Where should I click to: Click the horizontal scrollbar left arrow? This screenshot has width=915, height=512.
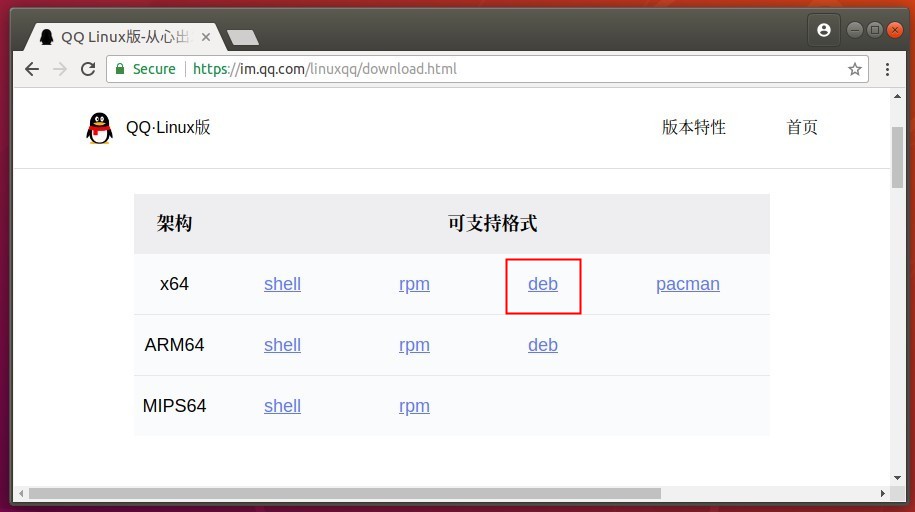(x=21, y=494)
